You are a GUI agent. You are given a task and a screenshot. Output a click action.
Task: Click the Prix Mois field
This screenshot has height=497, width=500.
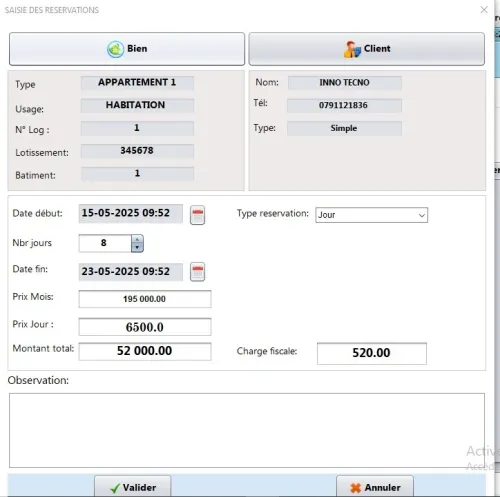pyautogui.click(x=145, y=299)
